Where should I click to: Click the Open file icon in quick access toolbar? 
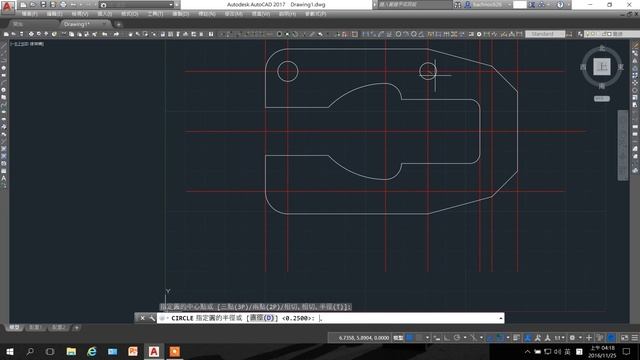tap(33, 4)
